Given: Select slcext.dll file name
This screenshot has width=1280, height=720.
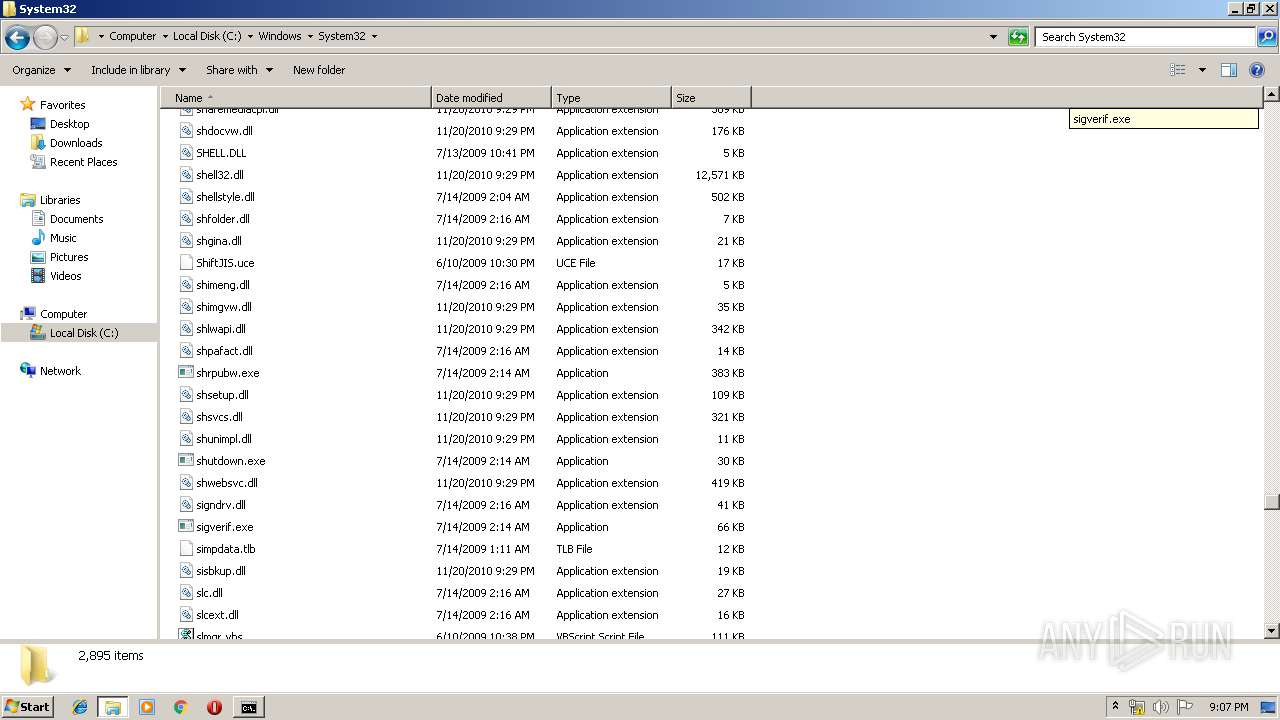Looking at the screenshot, I should point(217,615).
